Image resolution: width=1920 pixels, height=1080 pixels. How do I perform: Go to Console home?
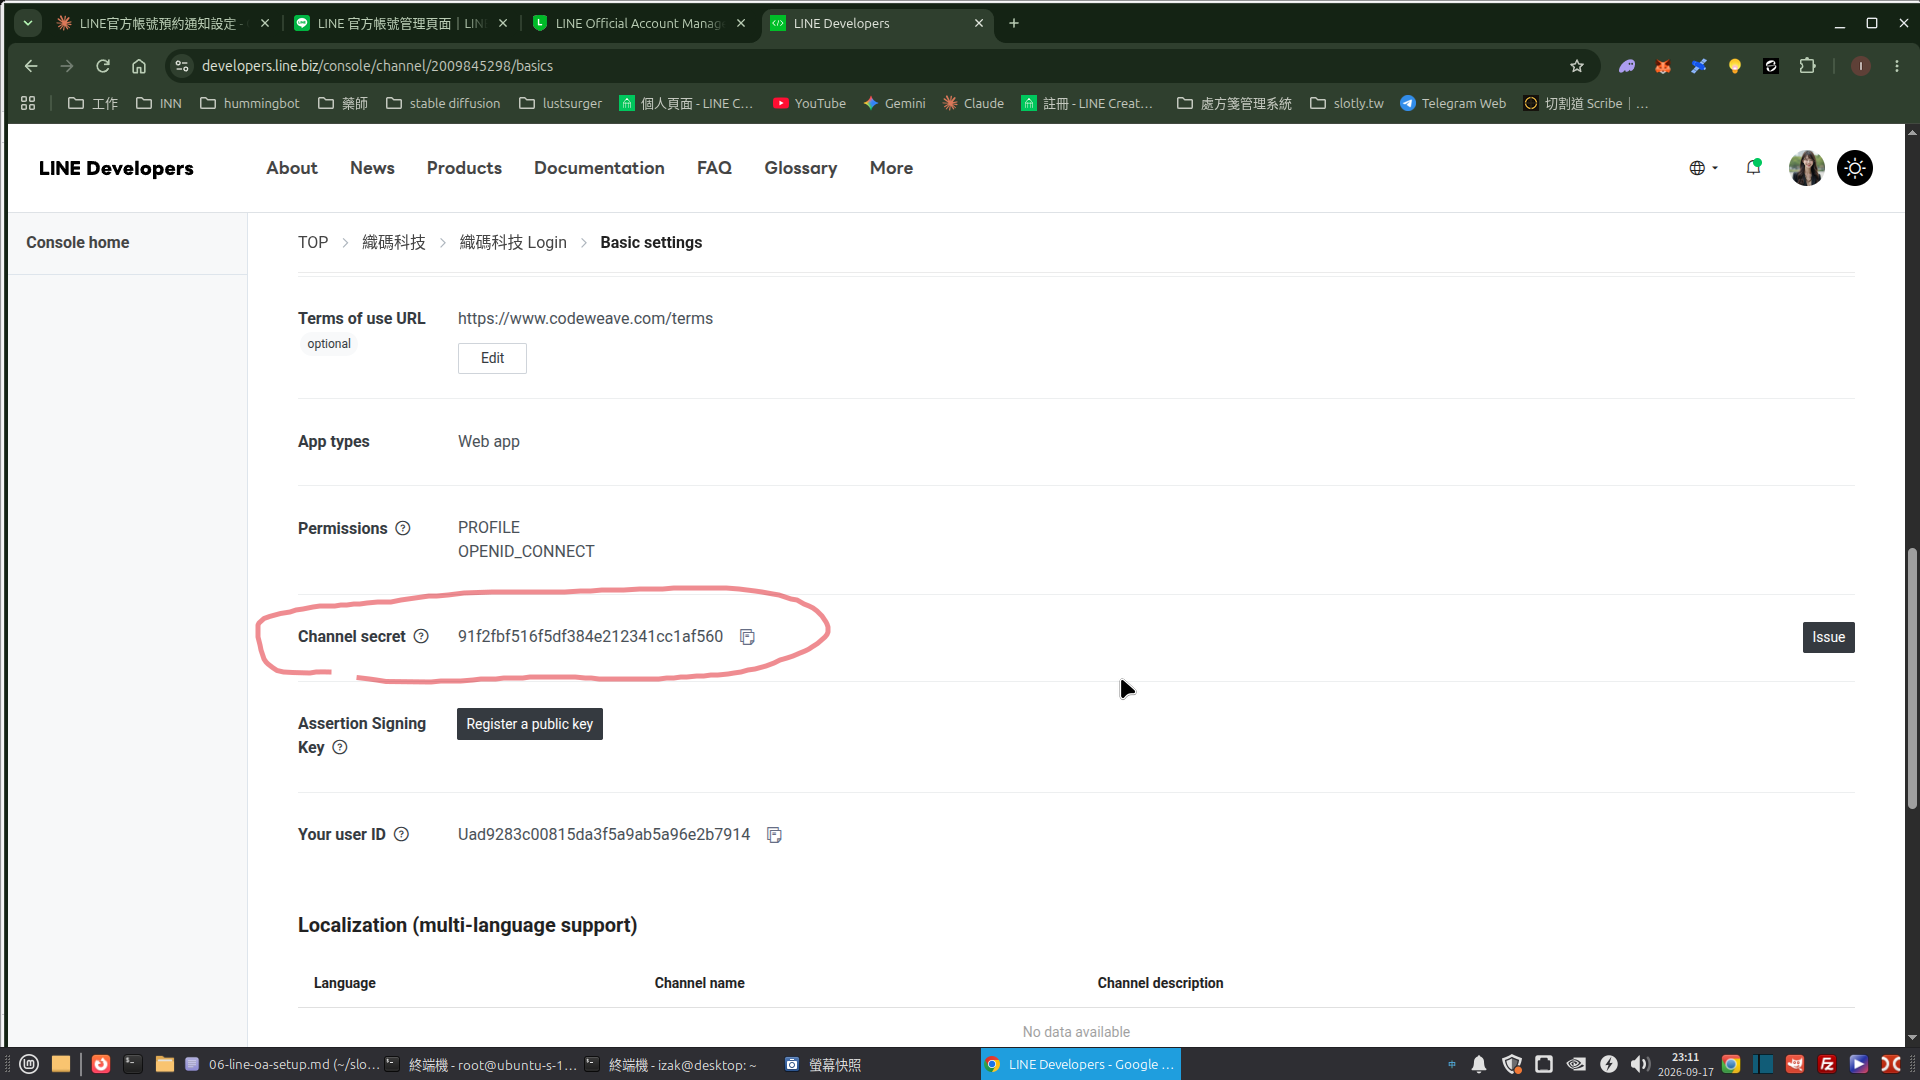click(78, 242)
